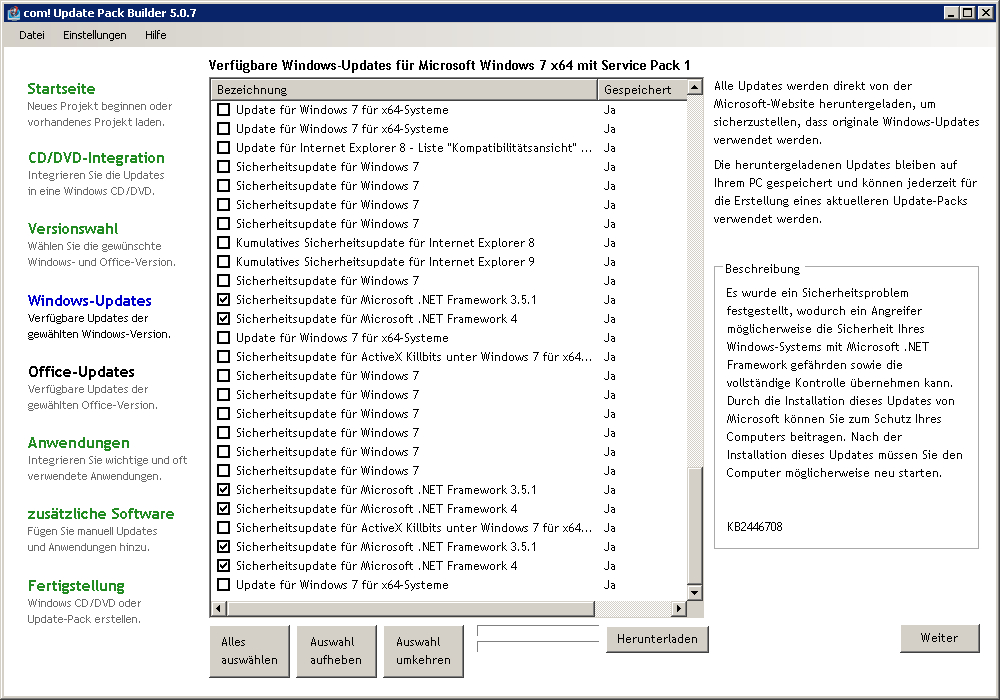Click the vertical scrollbar thumb of update list
This screenshot has height=700, width=1000.
coord(695,525)
